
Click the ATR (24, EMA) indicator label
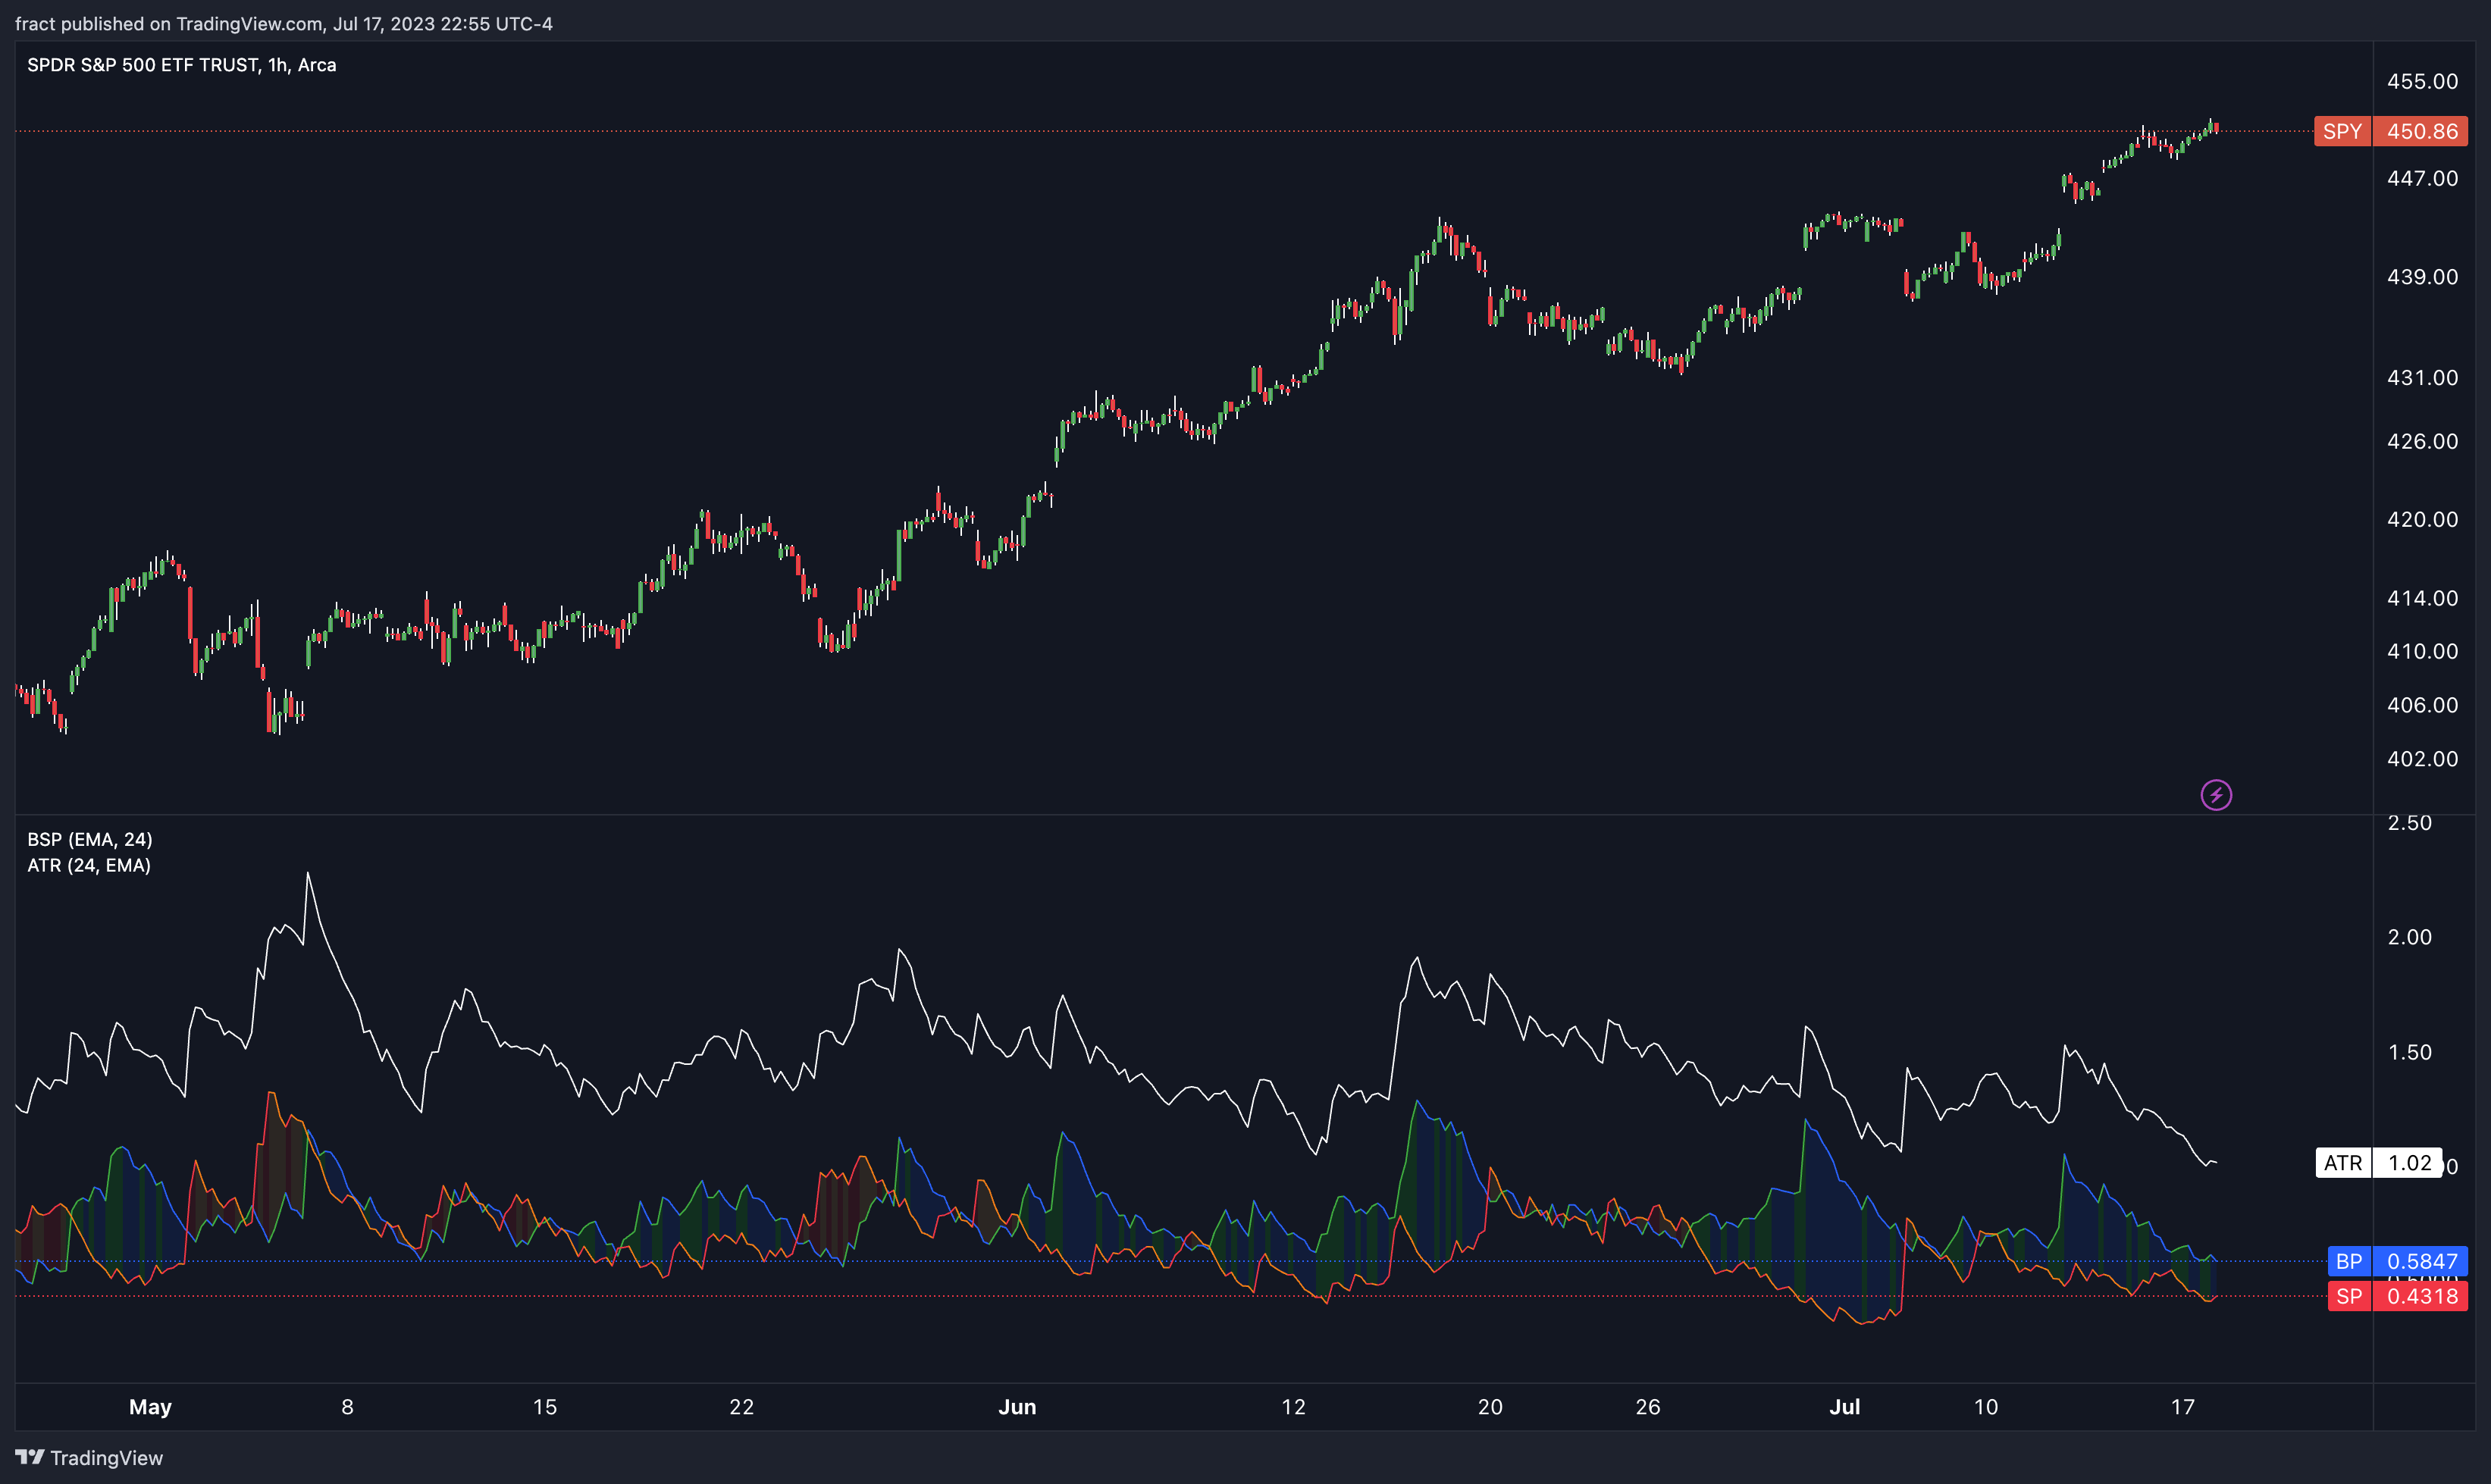pos(89,865)
